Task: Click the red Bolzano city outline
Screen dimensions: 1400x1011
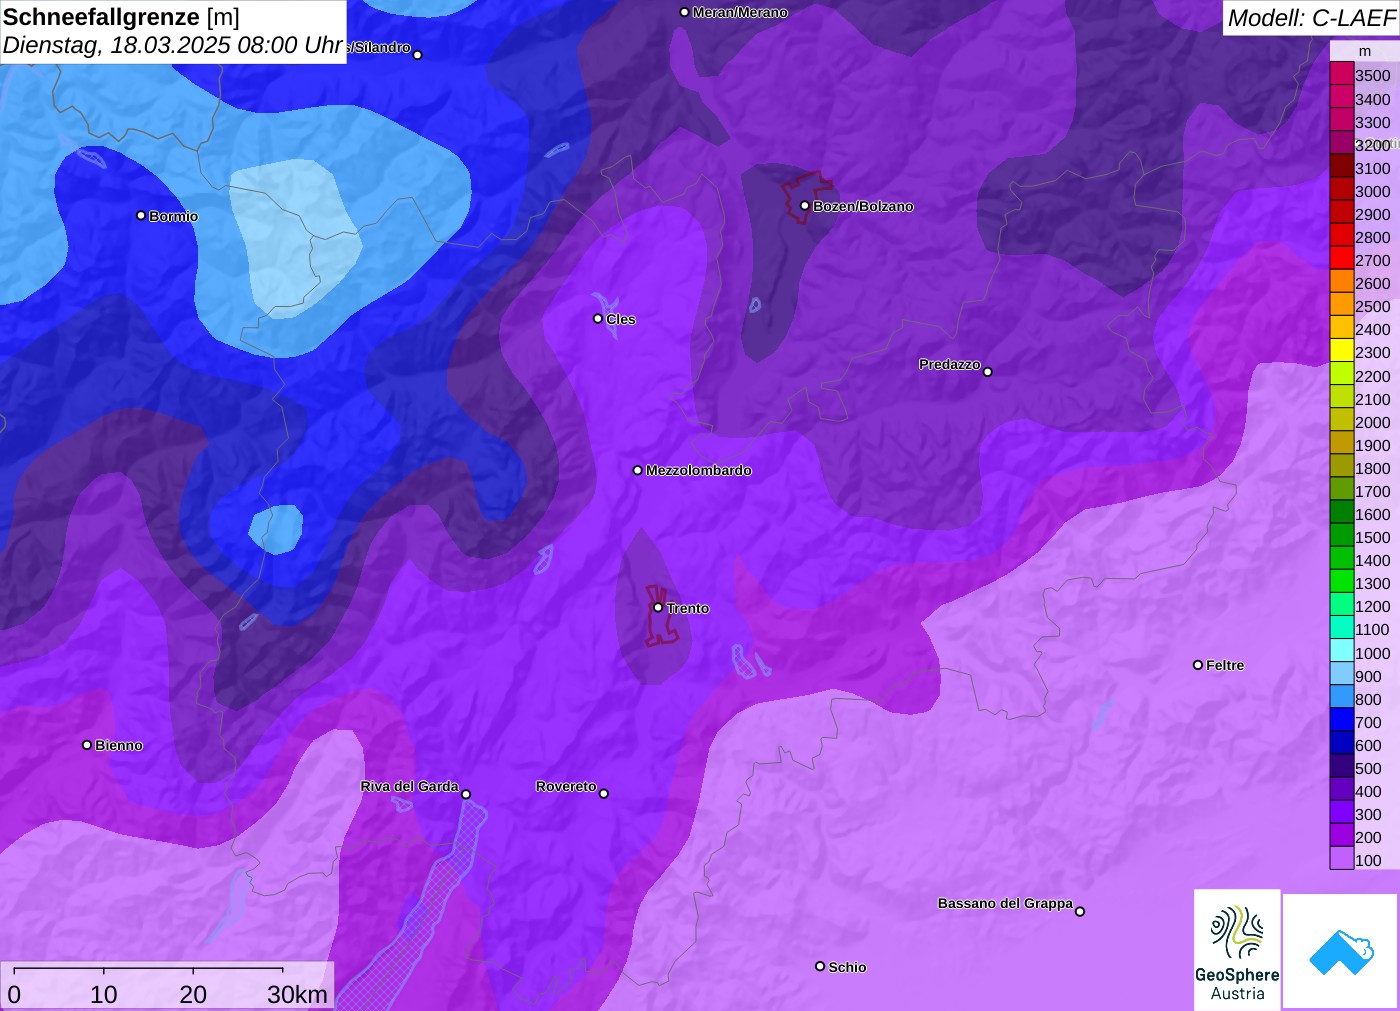Action: click(x=806, y=197)
